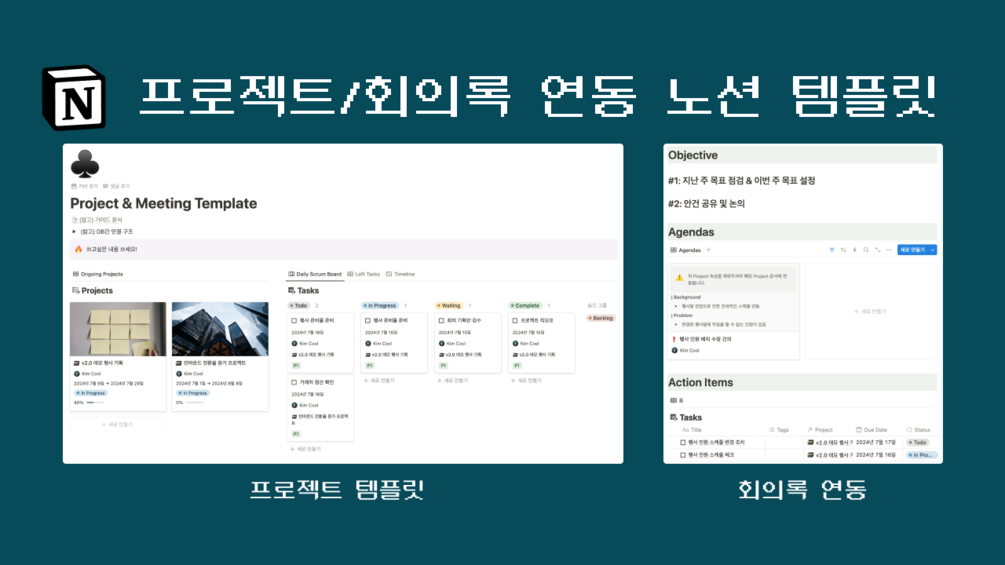Screen dimensions: 1005x565
Task: Click the red exclamation agenda item icon
Action: pos(674,339)
